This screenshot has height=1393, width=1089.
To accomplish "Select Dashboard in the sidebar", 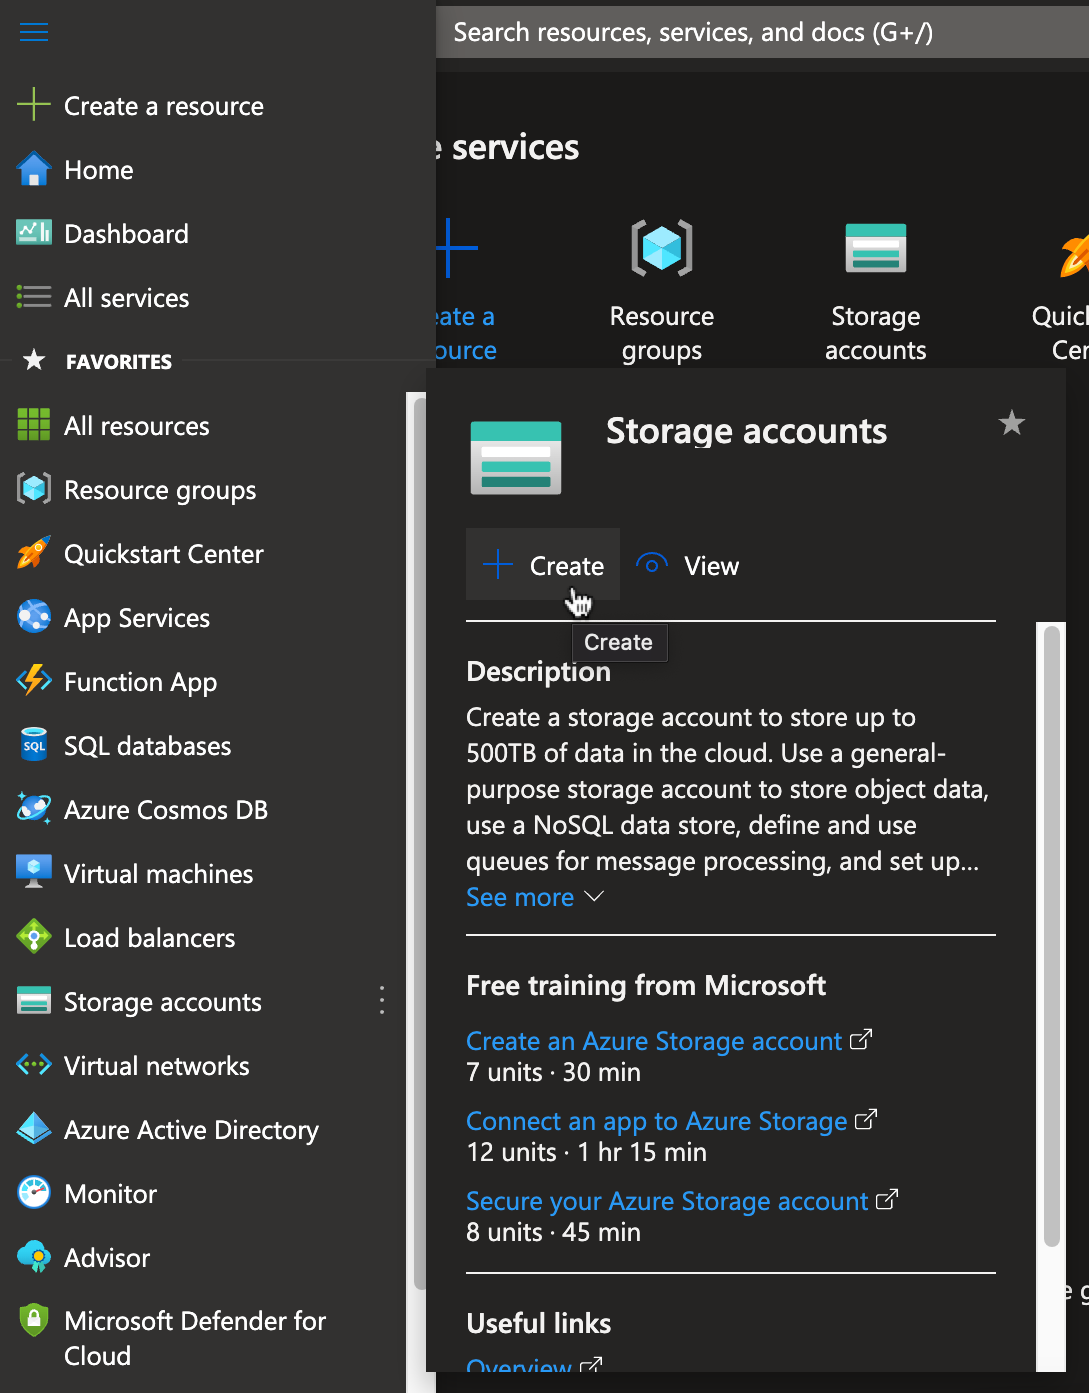I will (126, 234).
